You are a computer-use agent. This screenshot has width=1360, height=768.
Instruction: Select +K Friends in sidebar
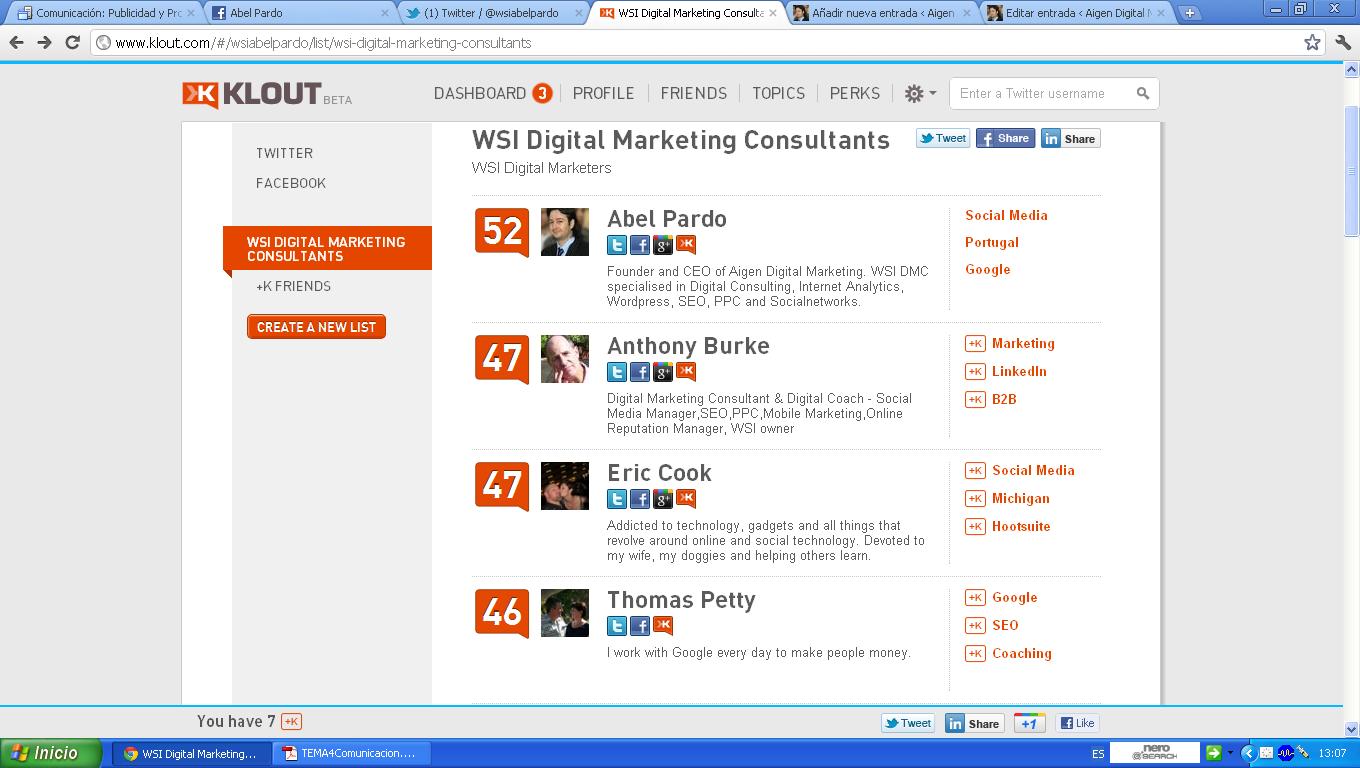(293, 286)
